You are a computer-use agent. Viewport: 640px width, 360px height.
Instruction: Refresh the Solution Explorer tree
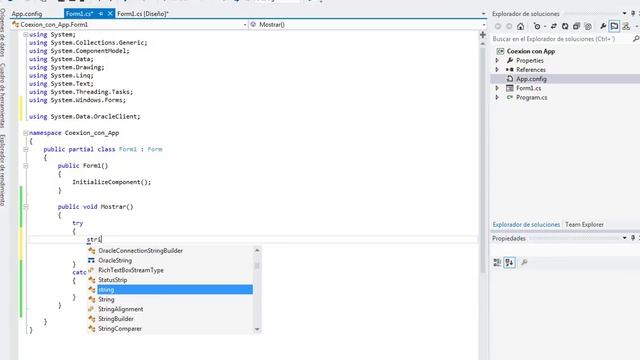pos(565,26)
